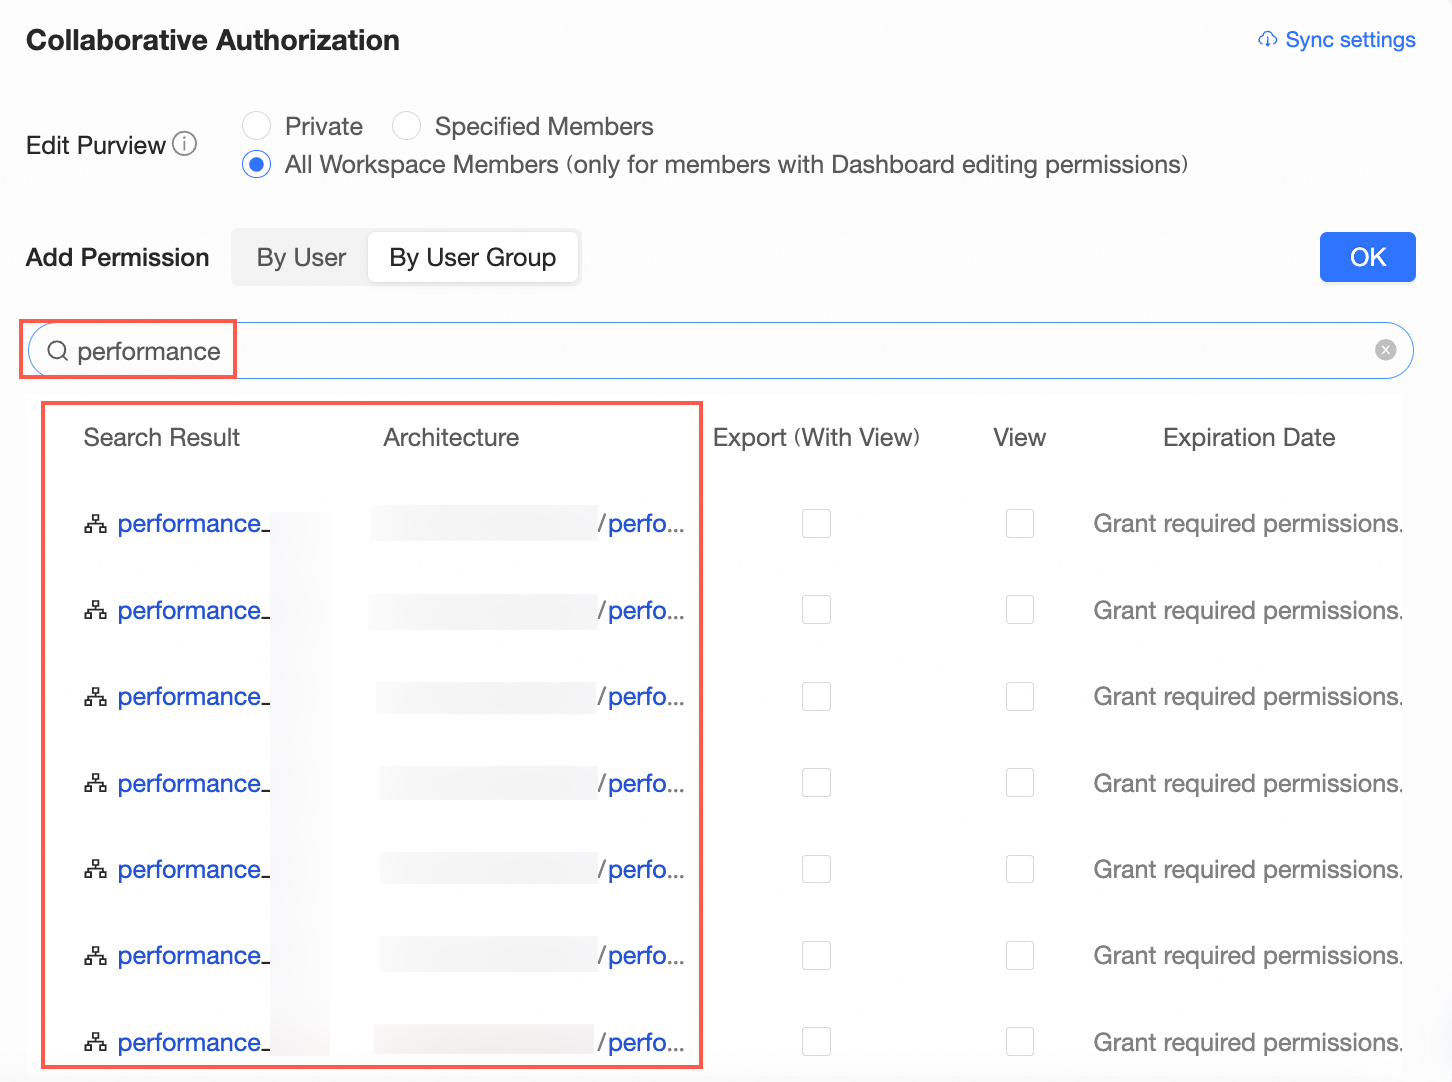Click the first result's user group icon
The height and width of the screenshot is (1082, 1452).
click(x=95, y=524)
